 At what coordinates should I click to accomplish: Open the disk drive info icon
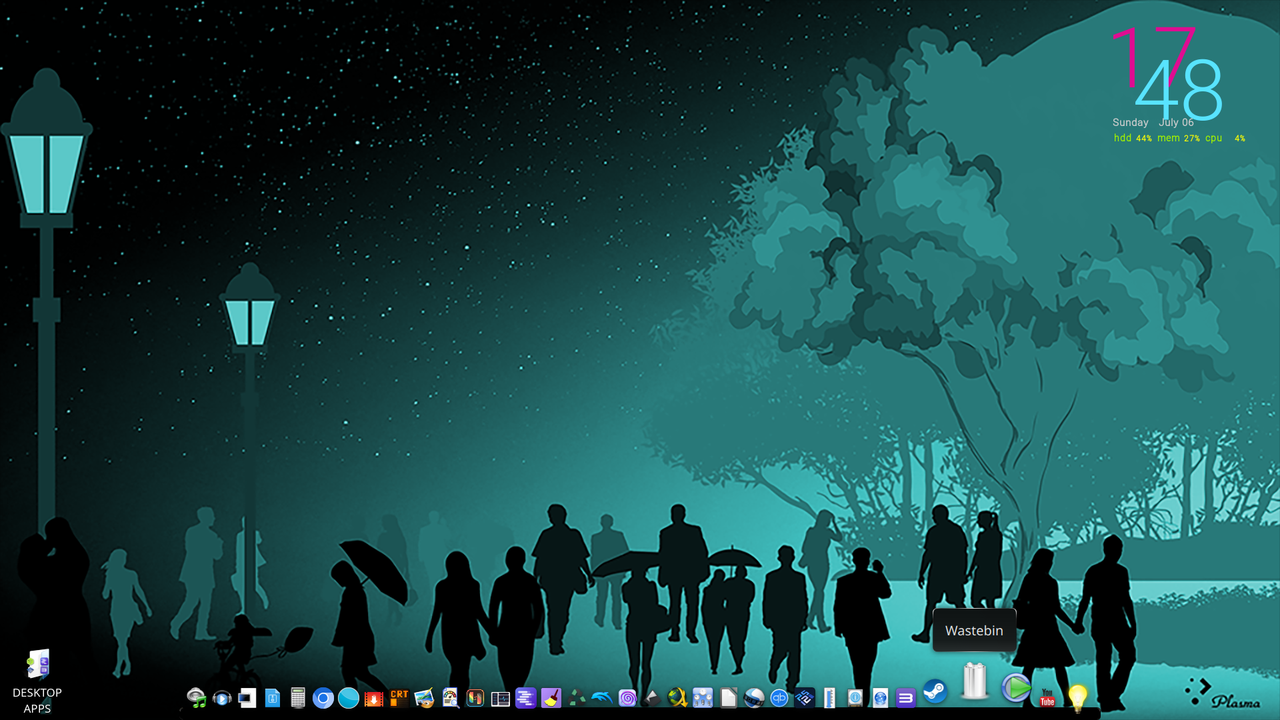(855, 698)
